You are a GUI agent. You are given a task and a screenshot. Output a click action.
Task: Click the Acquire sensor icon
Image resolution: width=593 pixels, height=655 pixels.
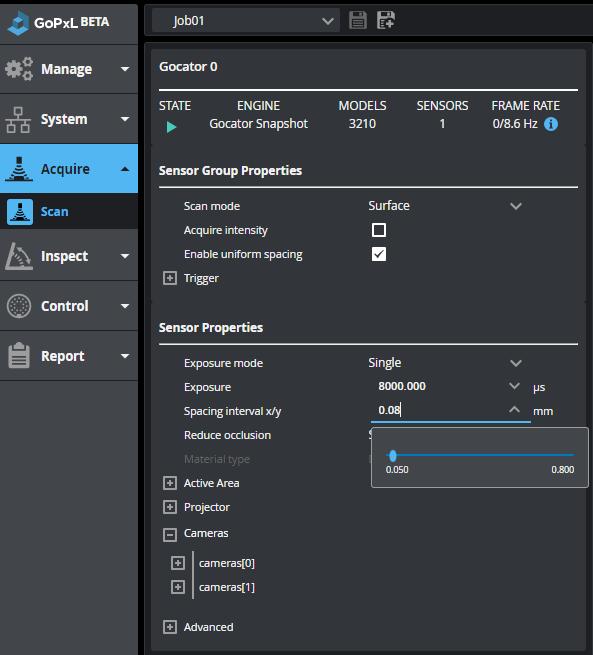point(19,169)
